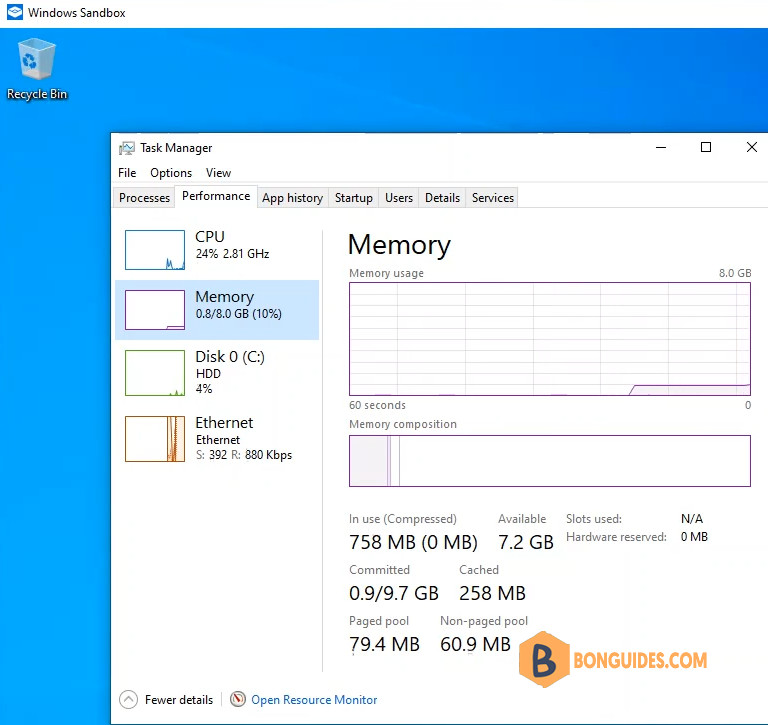Open the Details tab
This screenshot has height=725, width=768.
click(442, 198)
